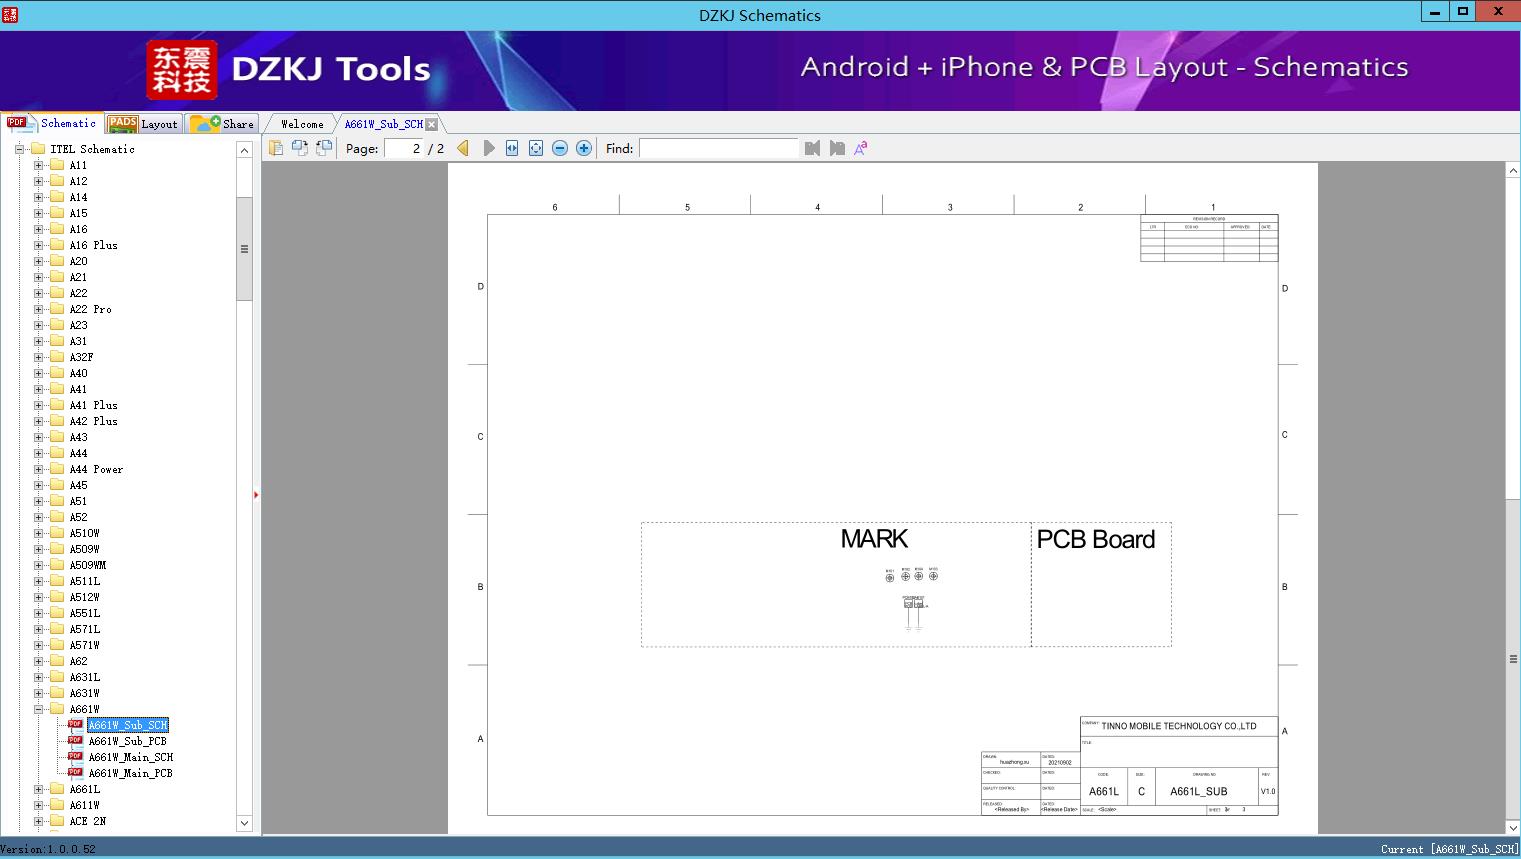The height and width of the screenshot is (859, 1521).
Task: Click the rotate counterclockwise page icon
Action: (300, 148)
